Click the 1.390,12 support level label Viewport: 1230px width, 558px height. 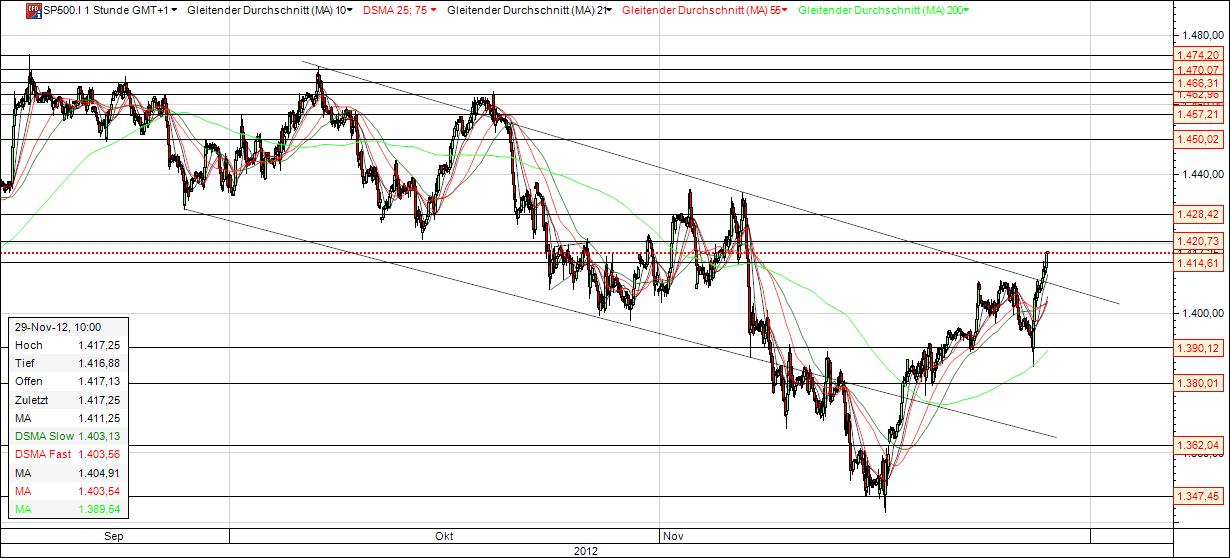click(1199, 348)
